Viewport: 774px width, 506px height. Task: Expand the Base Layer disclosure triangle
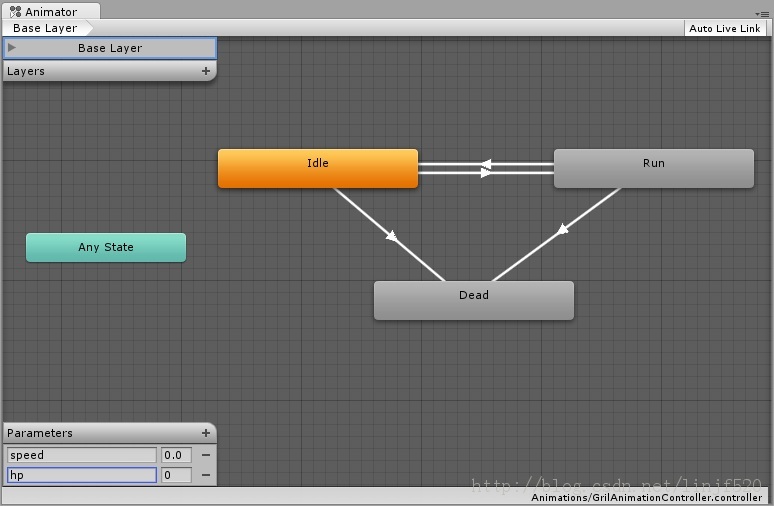coord(12,47)
